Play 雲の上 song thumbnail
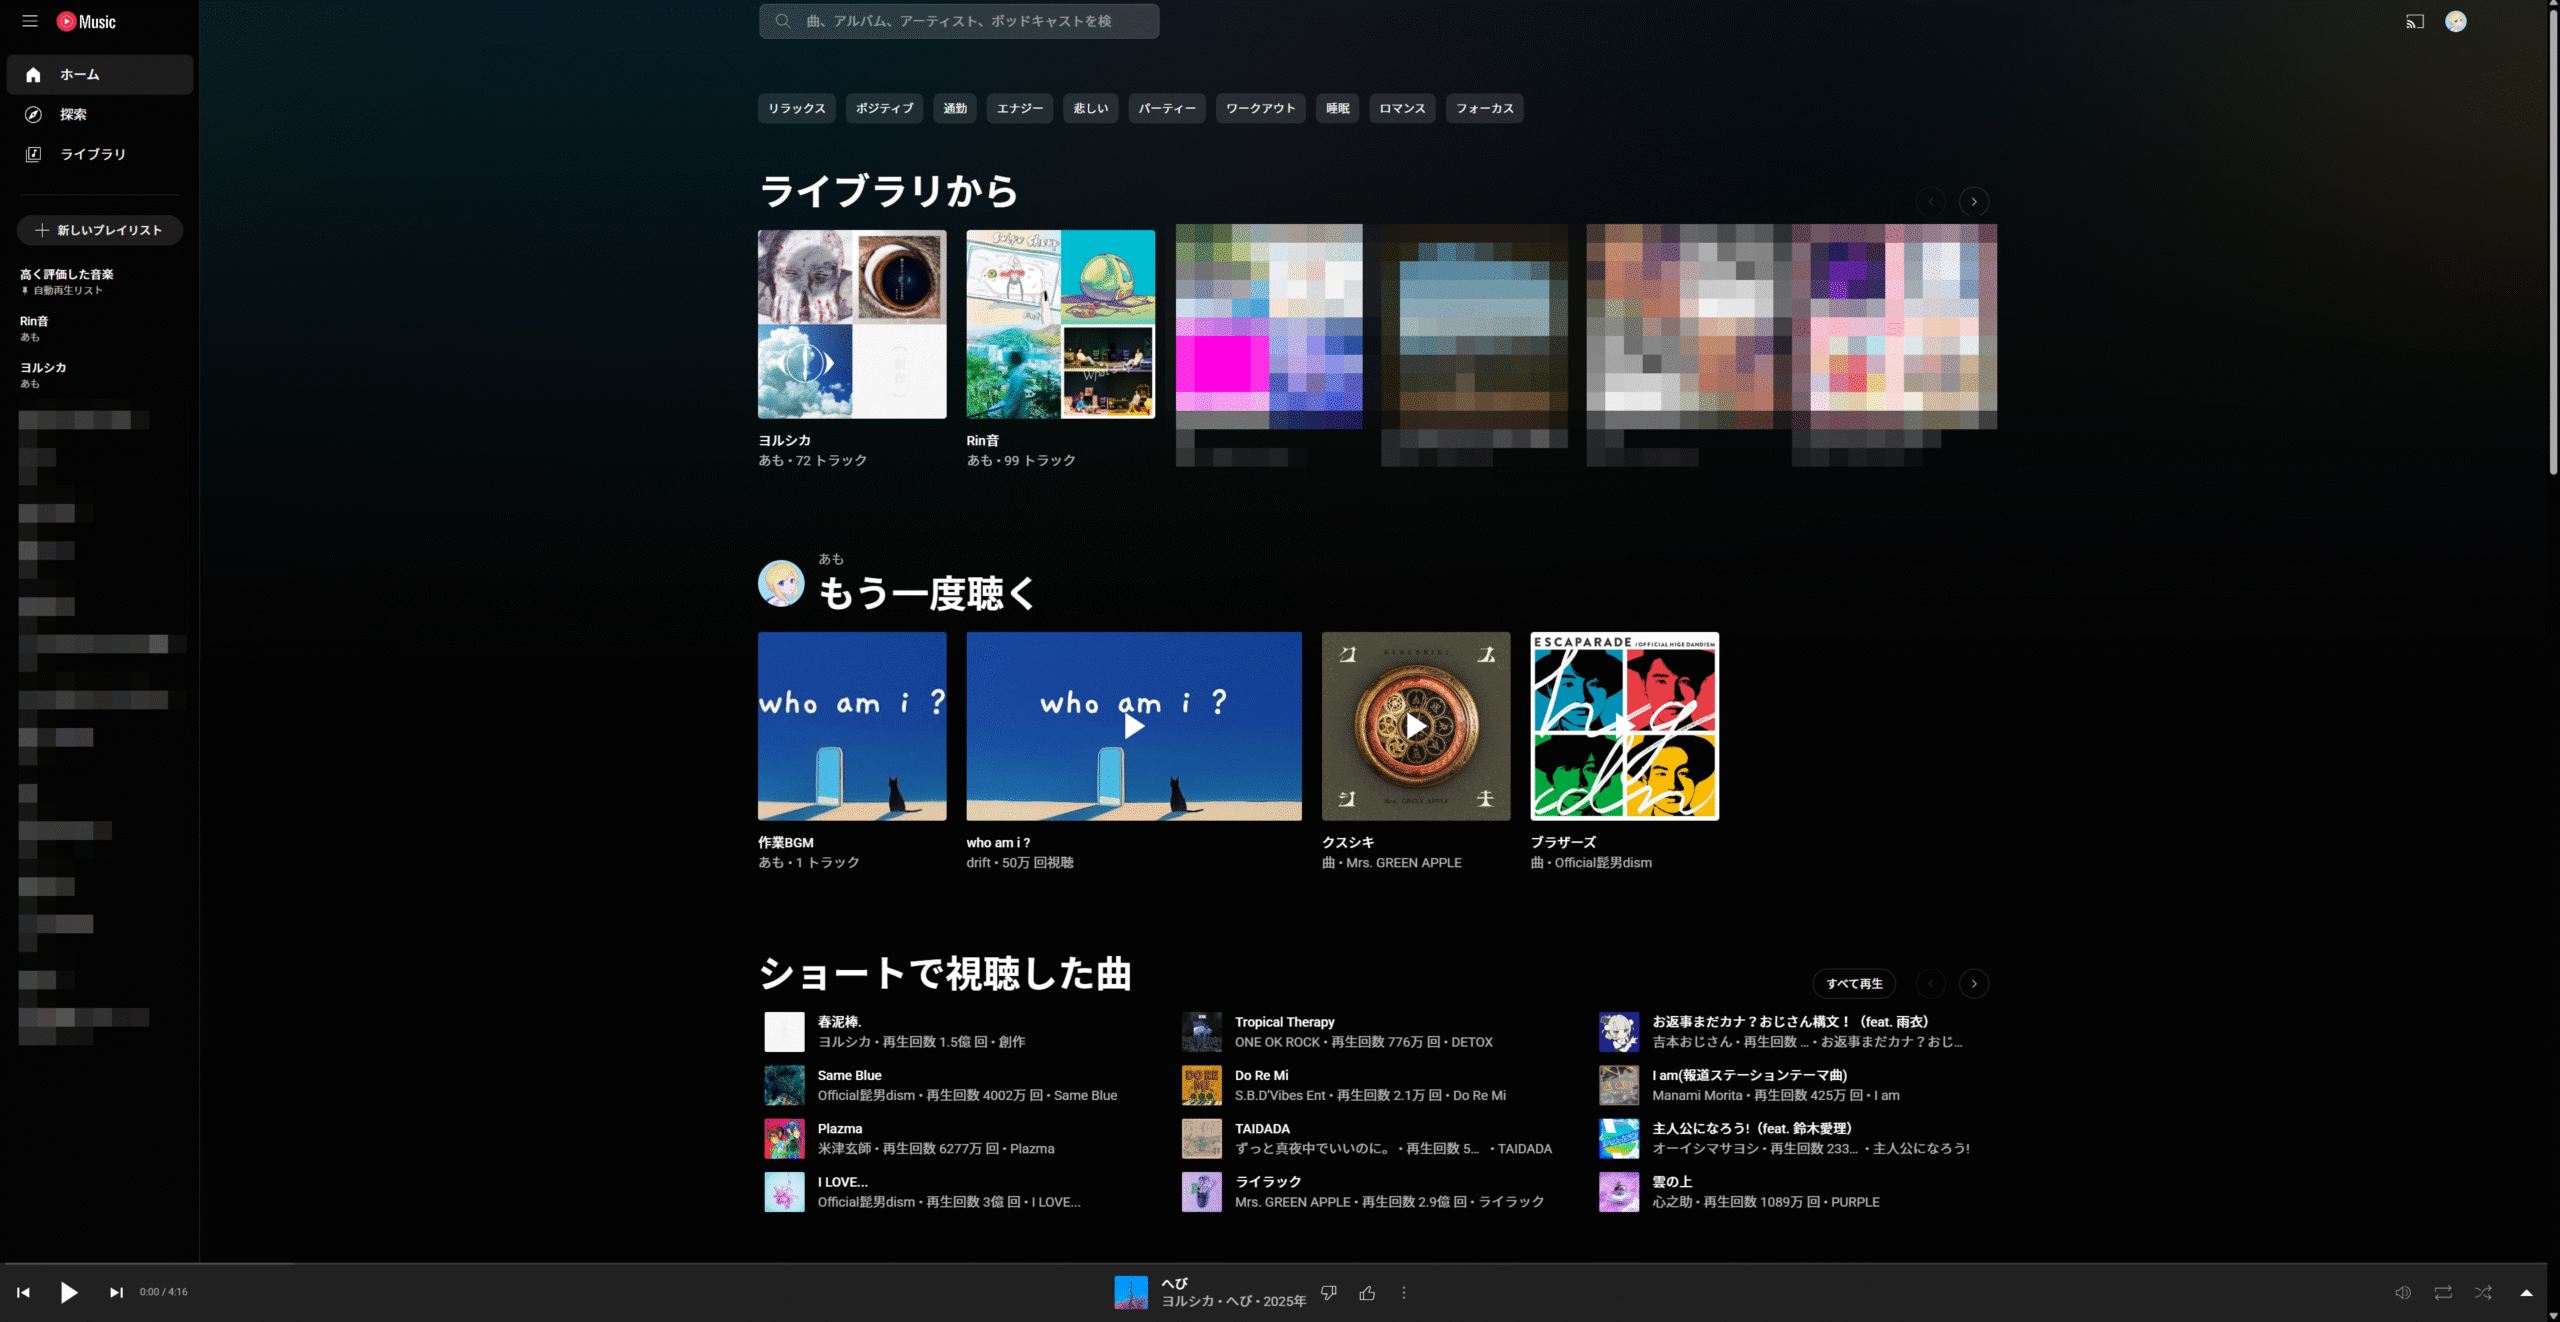Image resolution: width=2560 pixels, height=1322 pixels. point(1619,1192)
